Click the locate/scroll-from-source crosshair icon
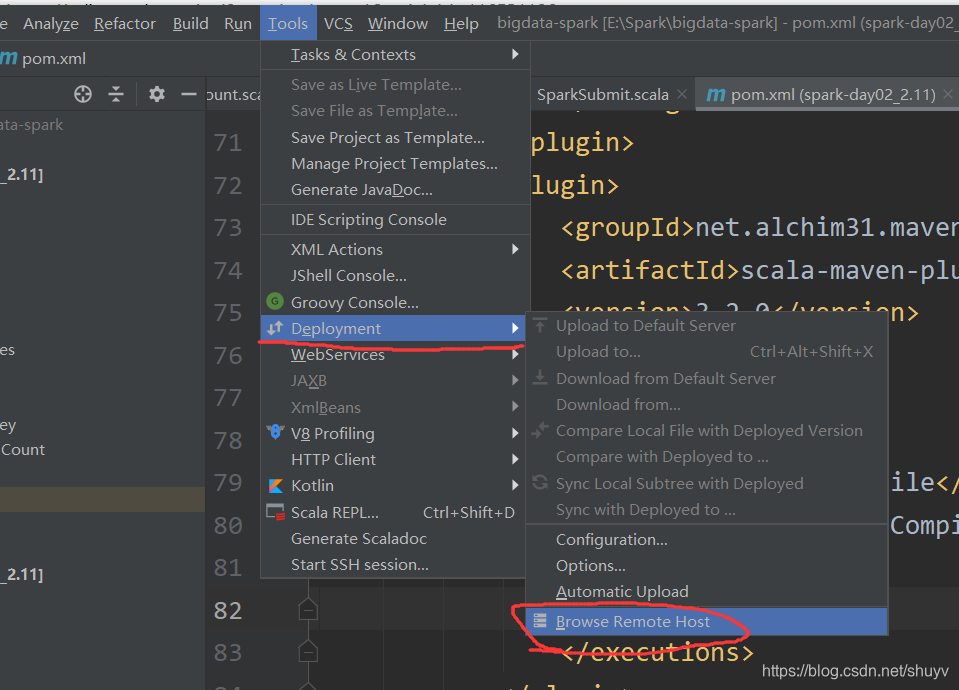959x690 pixels. 83,94
